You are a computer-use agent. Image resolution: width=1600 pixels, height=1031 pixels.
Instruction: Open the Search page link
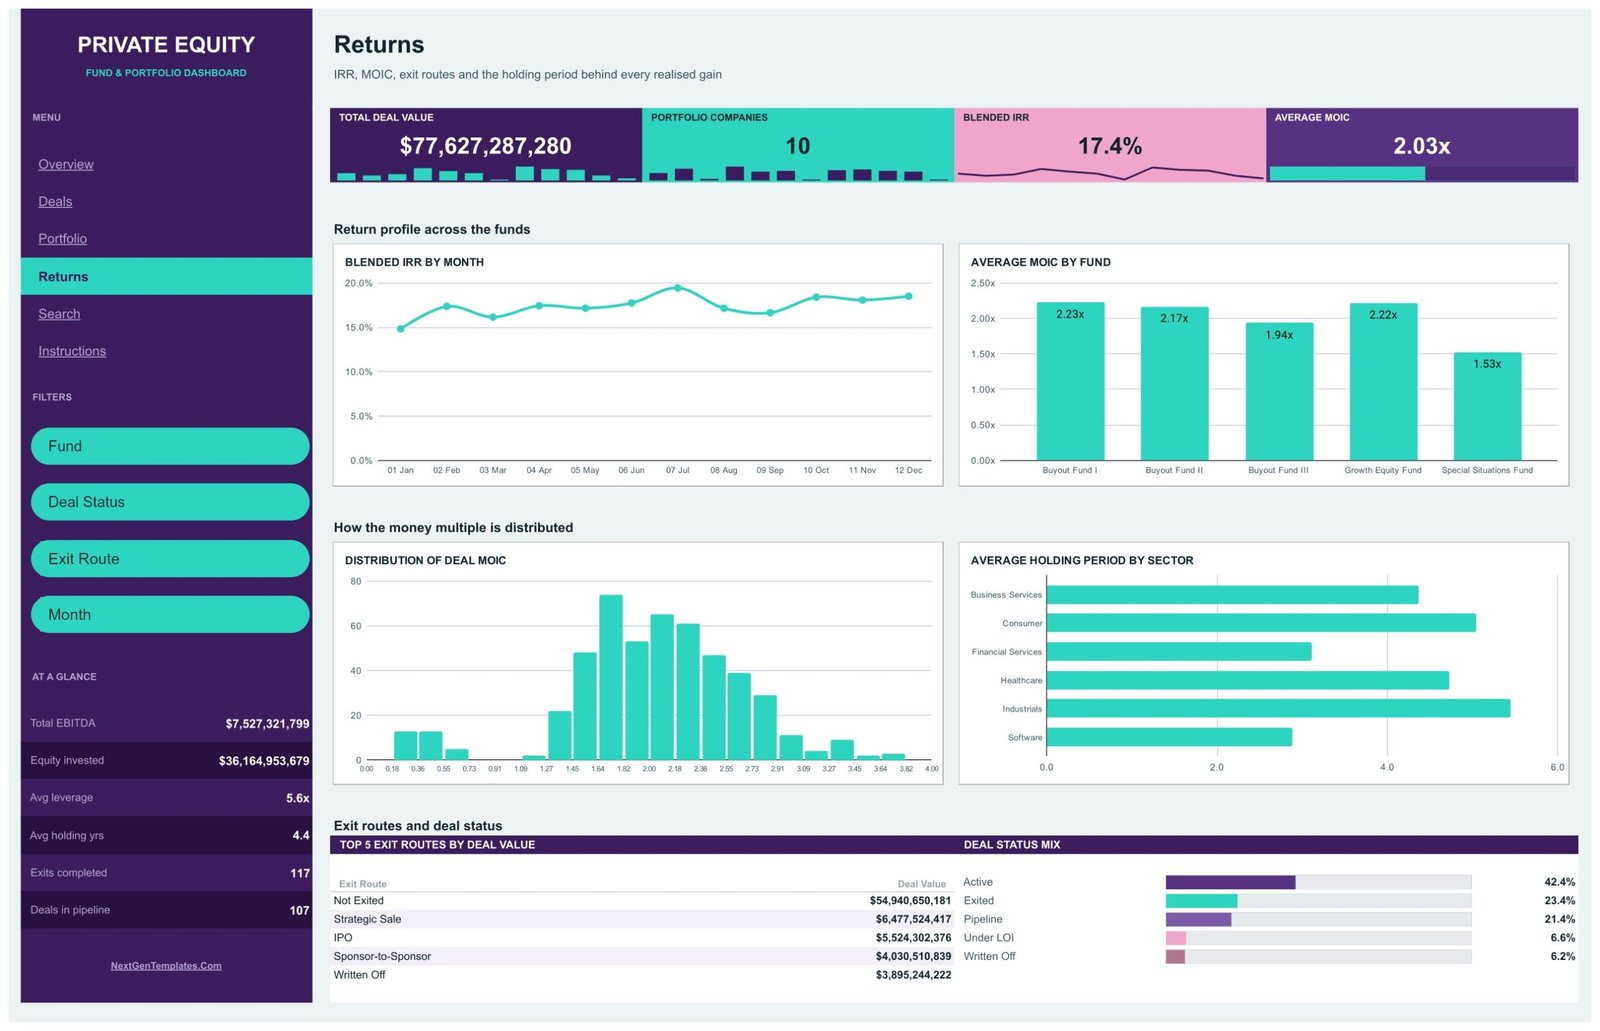(x=59, y=313)
